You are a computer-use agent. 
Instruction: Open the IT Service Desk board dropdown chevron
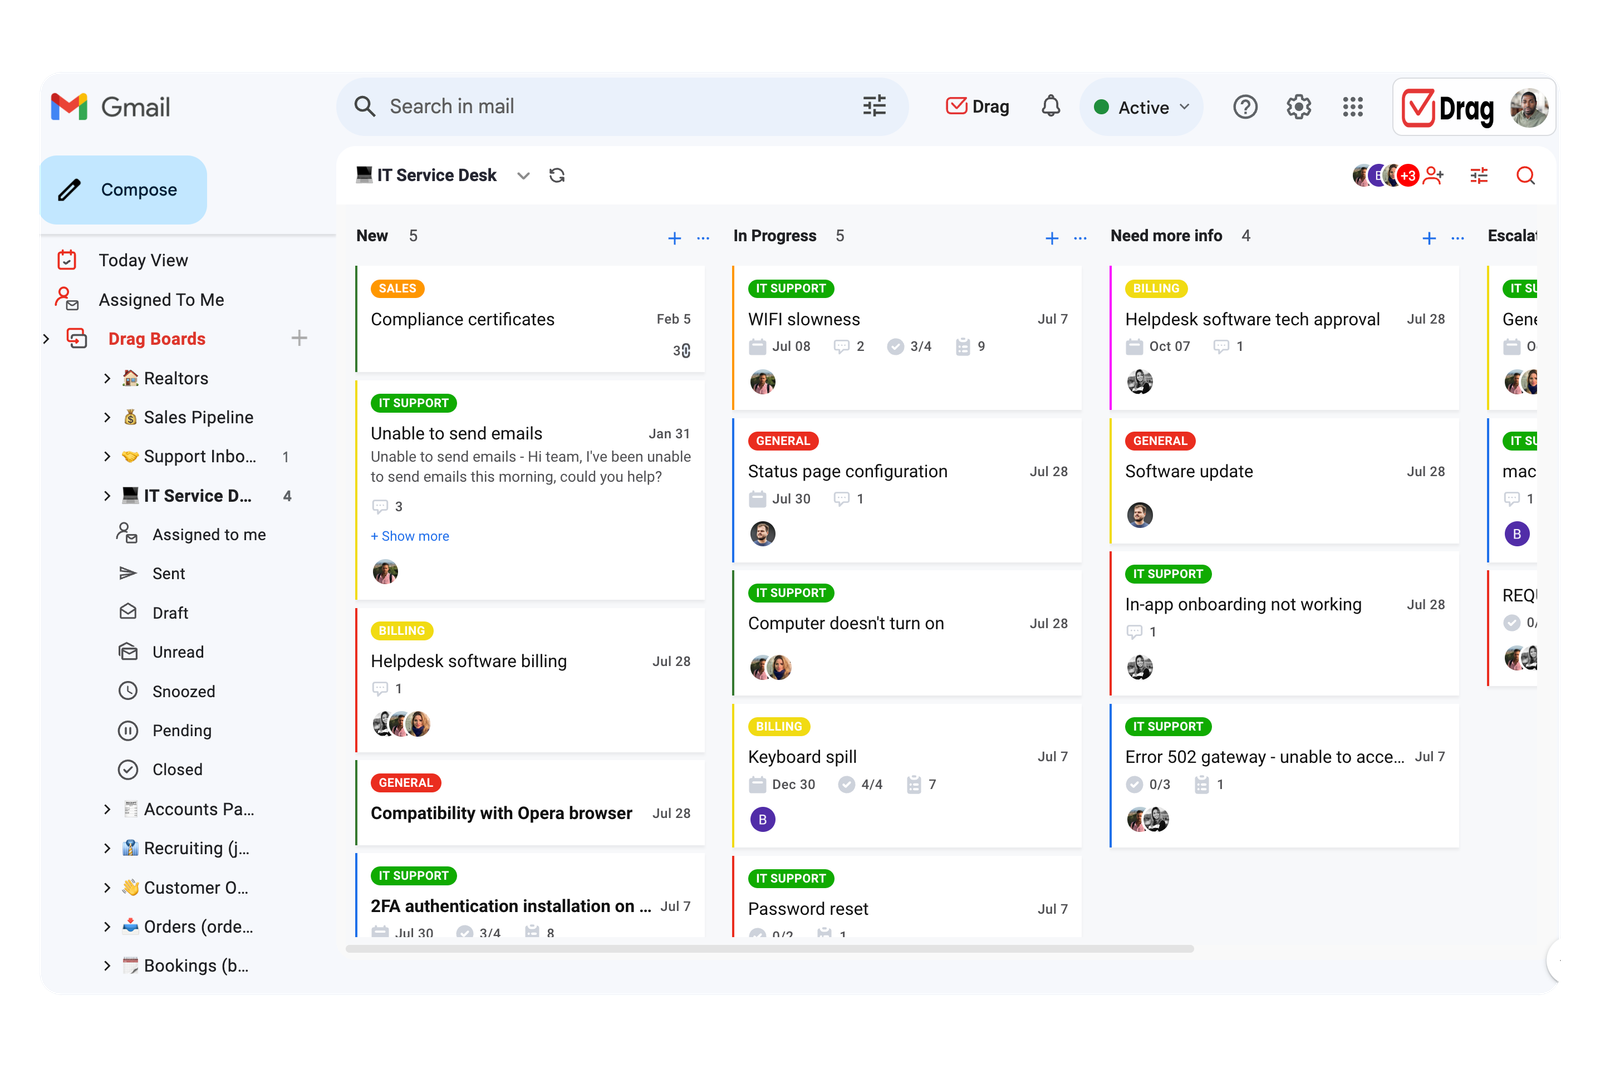(x=523, y=176)
